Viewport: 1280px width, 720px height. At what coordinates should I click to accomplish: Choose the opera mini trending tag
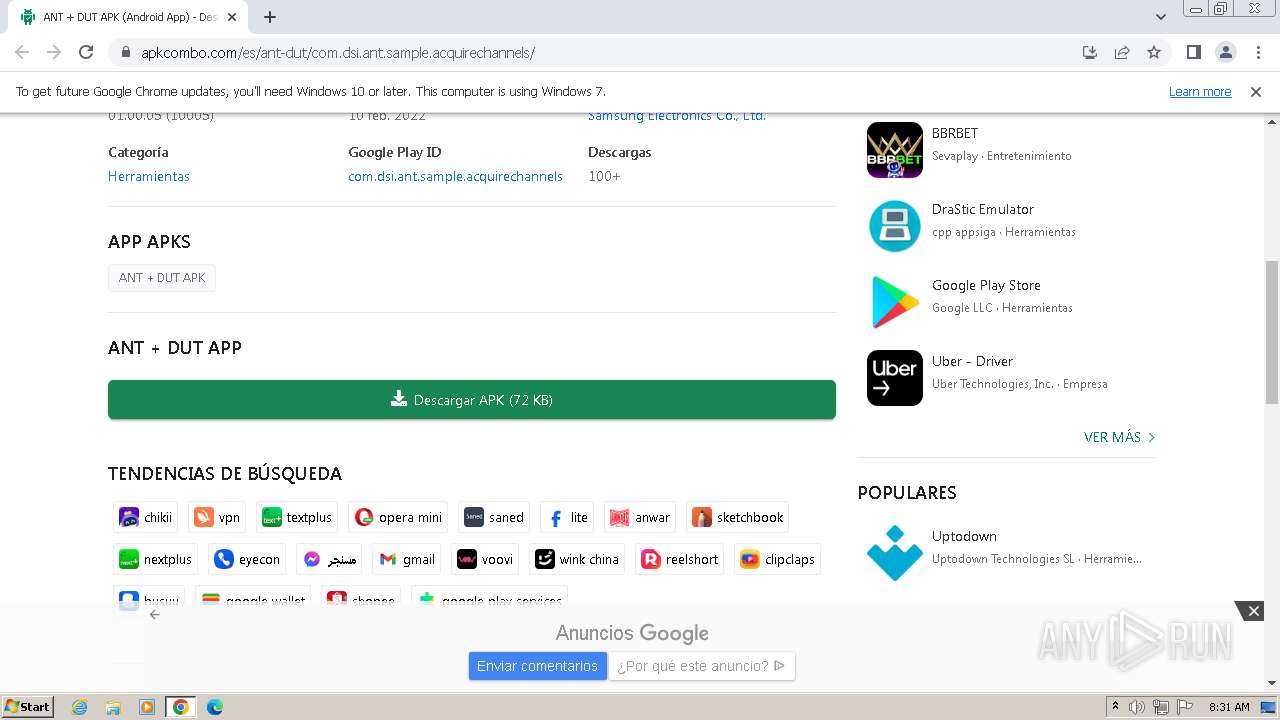398,517
